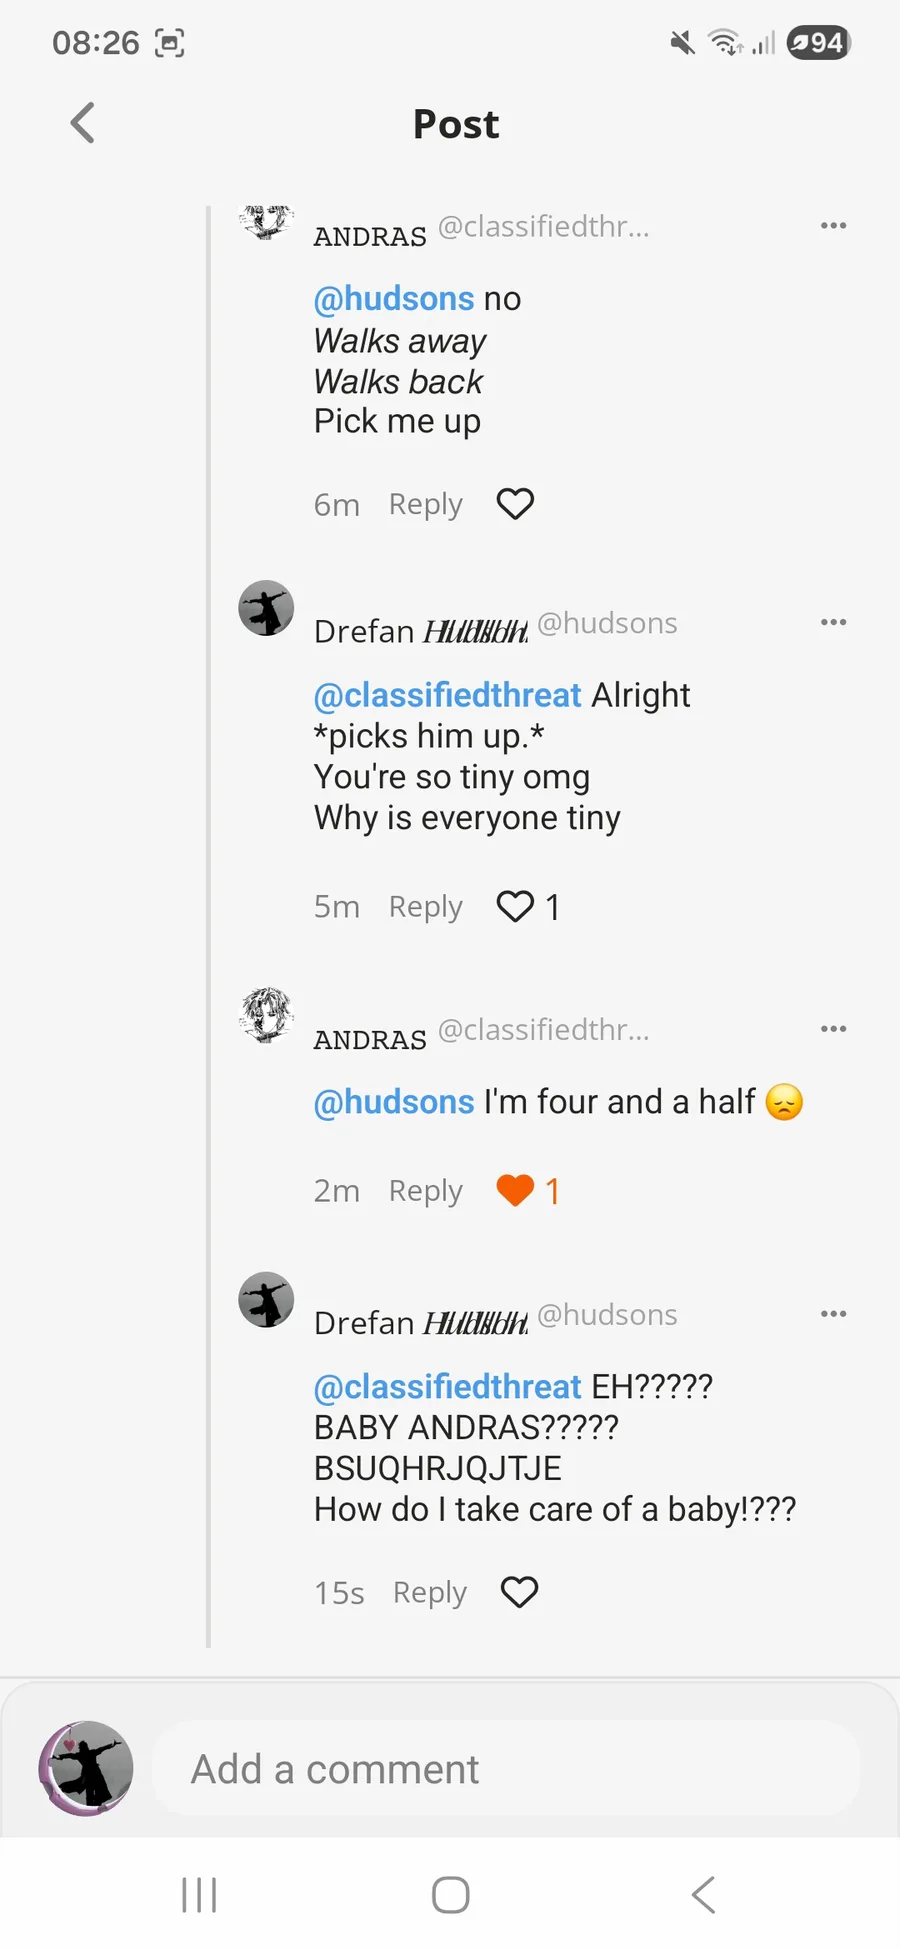Reply to Drefan's 5m old comment
Viewport: 900px width, 1950px height.
[x=425, y=907]
